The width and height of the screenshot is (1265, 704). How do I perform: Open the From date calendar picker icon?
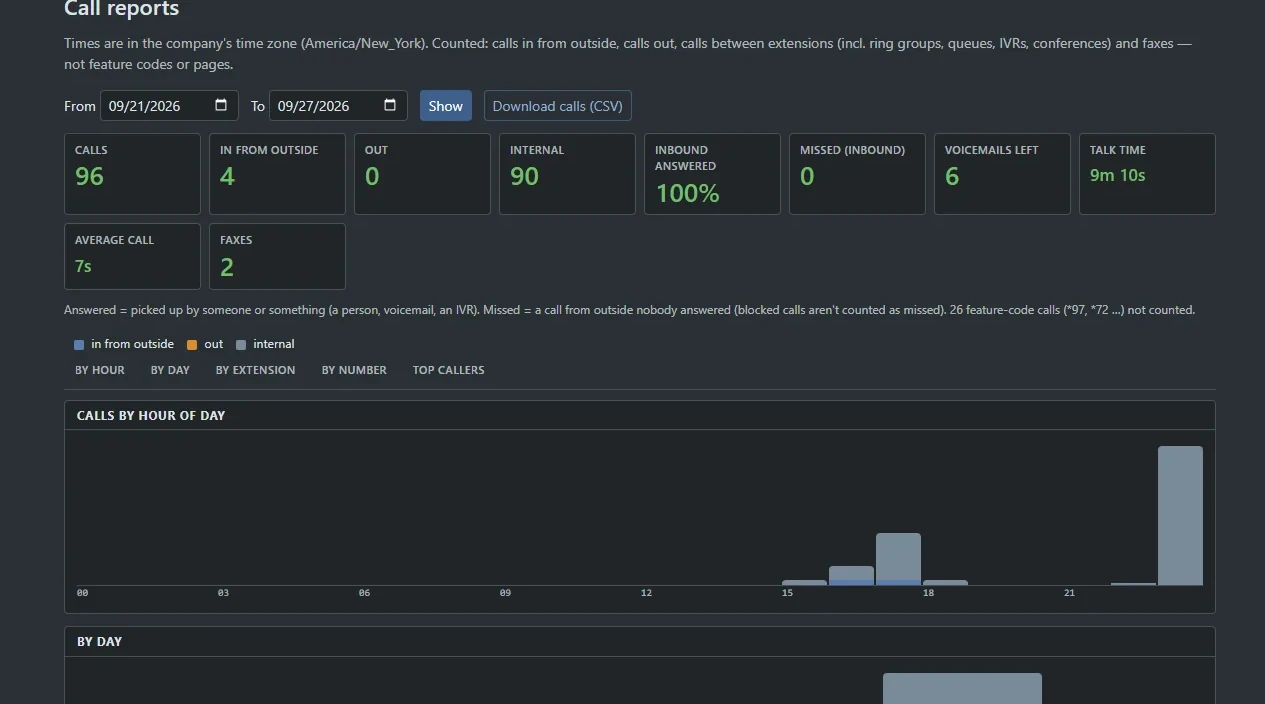tap(221, 105)
